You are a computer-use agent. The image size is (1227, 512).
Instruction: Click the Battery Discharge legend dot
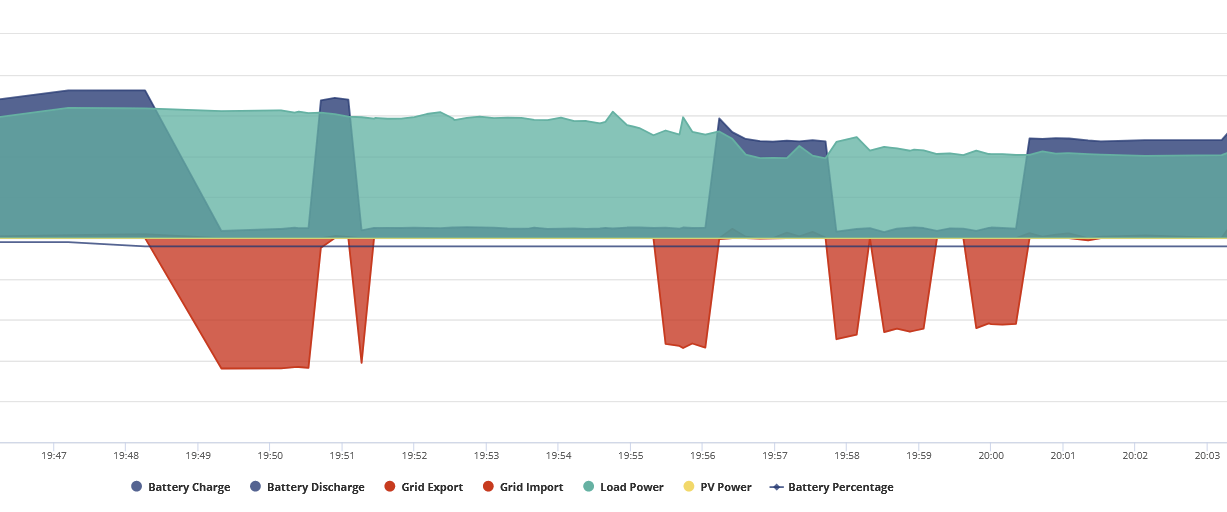click(x=256, y=487)
